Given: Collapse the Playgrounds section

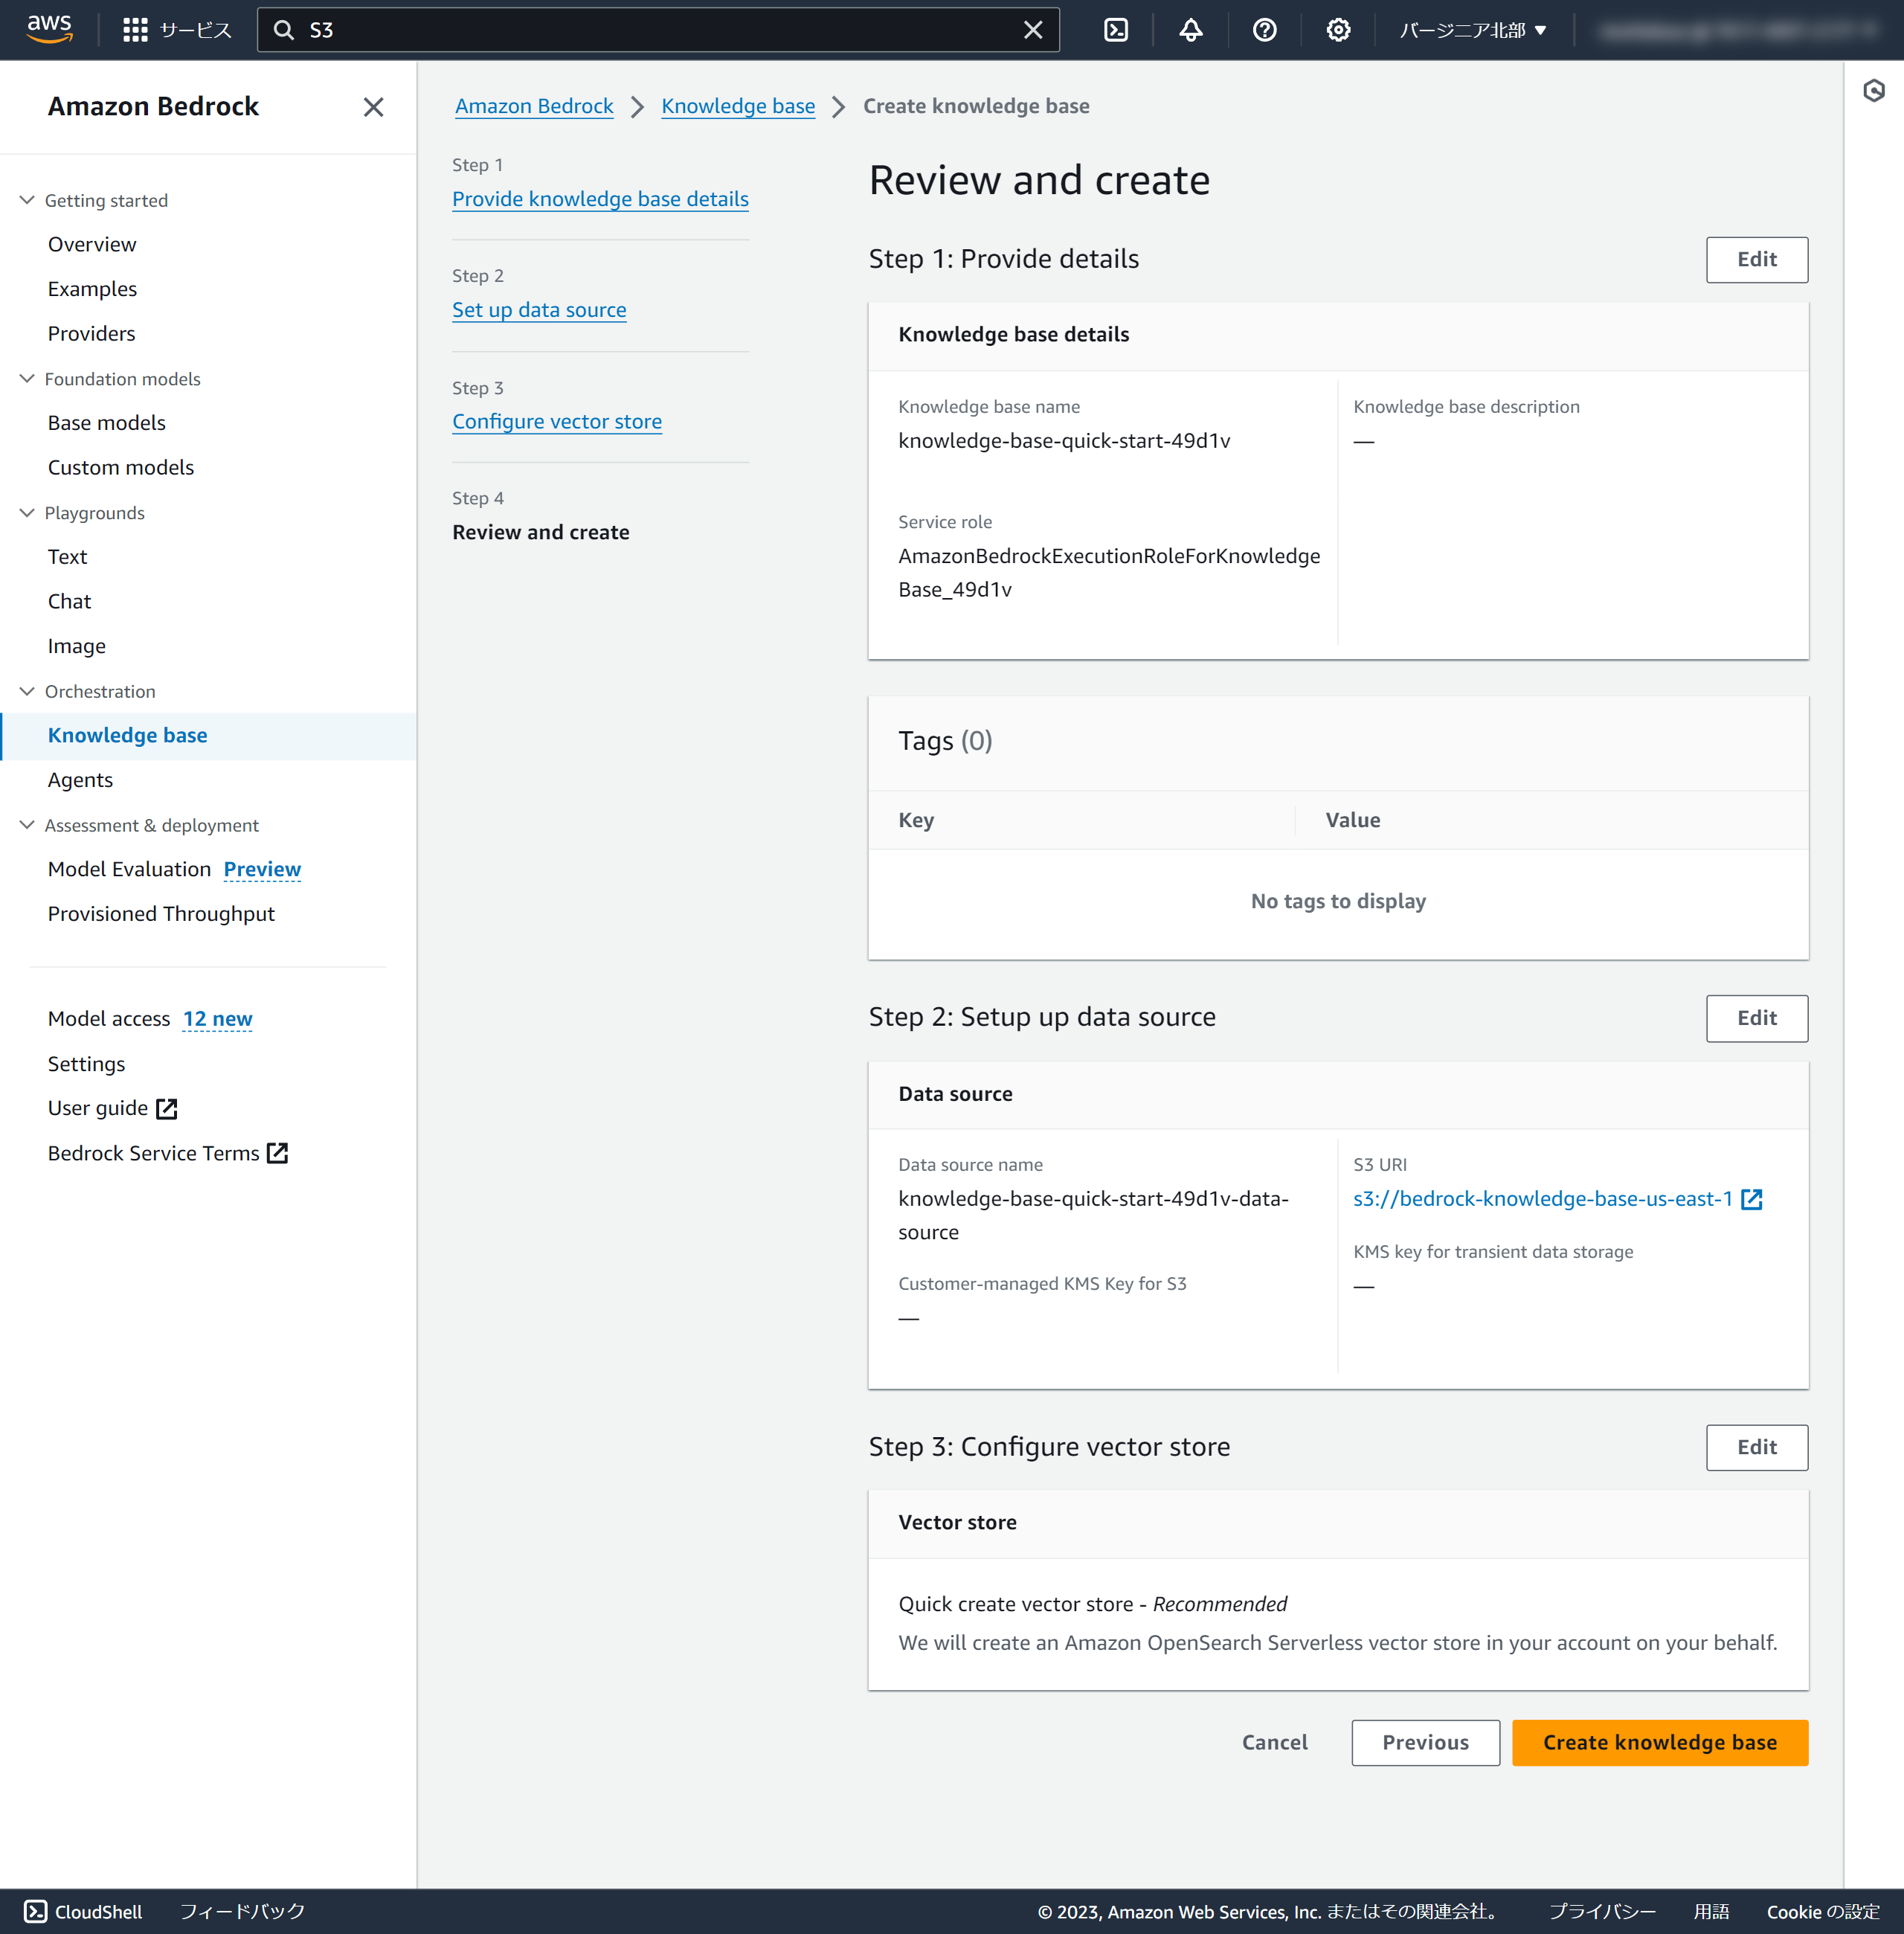Looking at the screenshot, I should point(27,513).
